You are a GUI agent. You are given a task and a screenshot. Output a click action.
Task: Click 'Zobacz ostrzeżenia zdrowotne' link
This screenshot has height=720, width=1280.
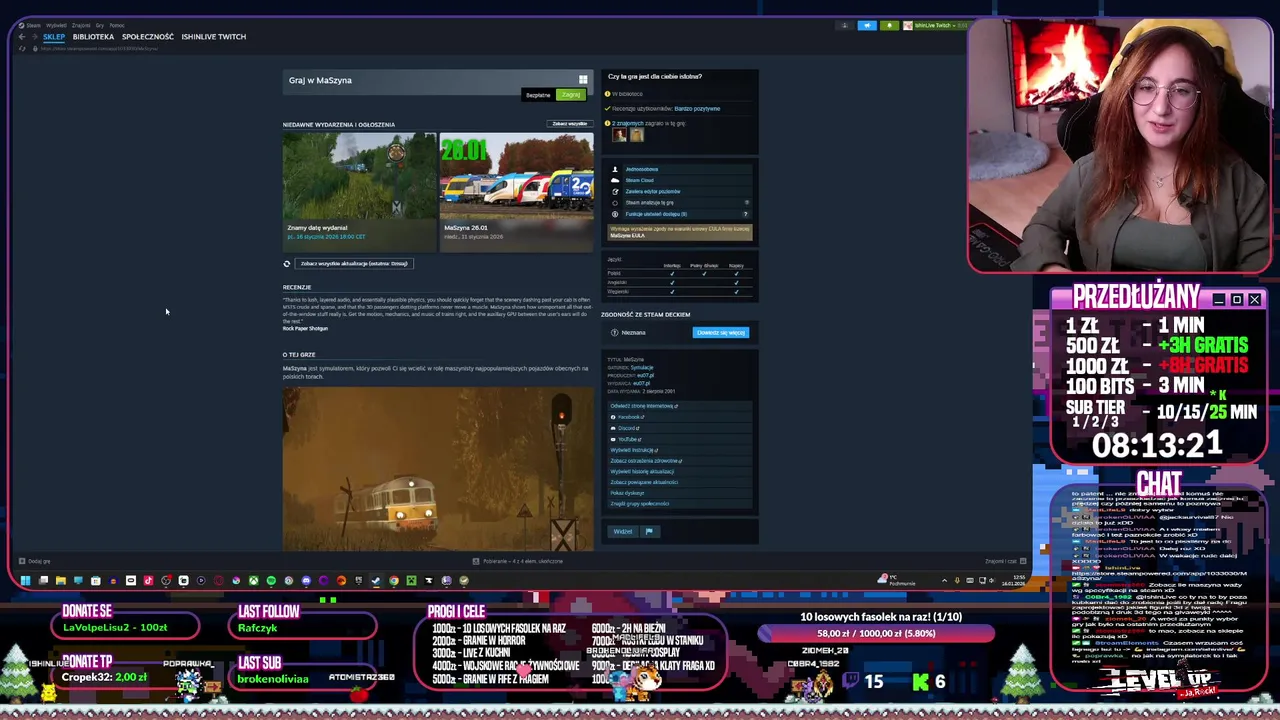coord(647,461)
